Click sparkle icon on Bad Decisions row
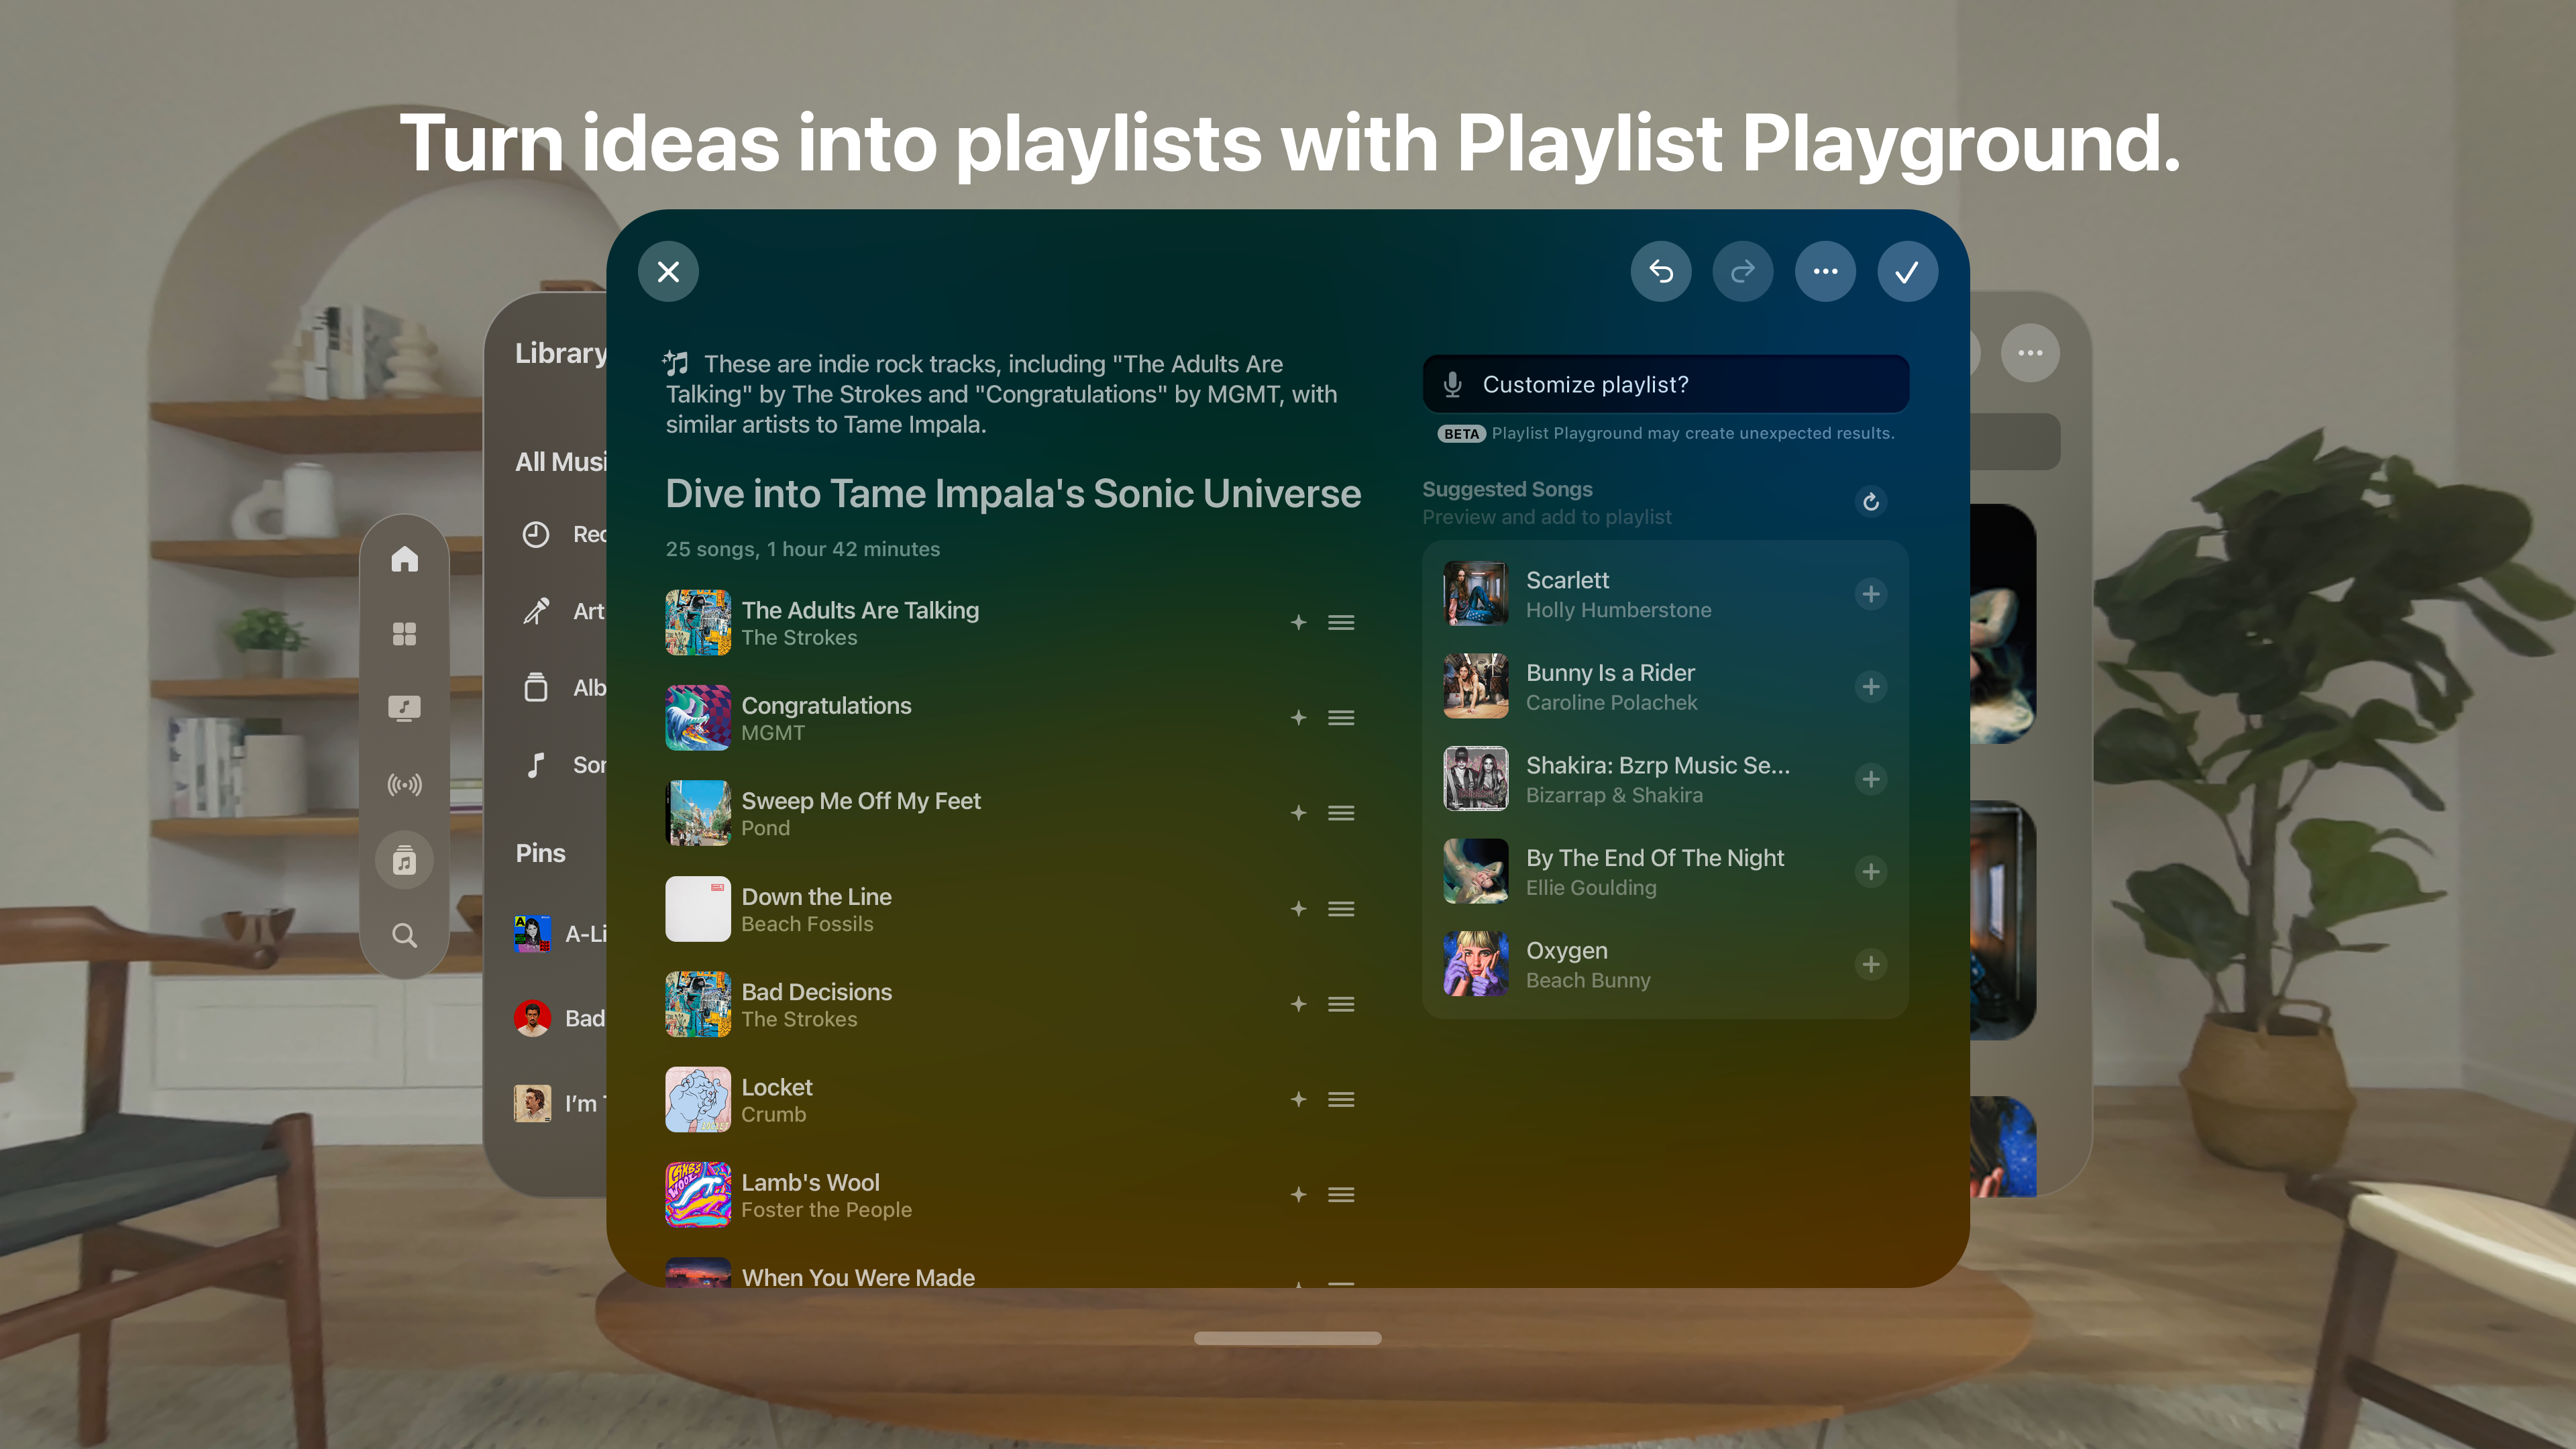 coord(1298,1004)
